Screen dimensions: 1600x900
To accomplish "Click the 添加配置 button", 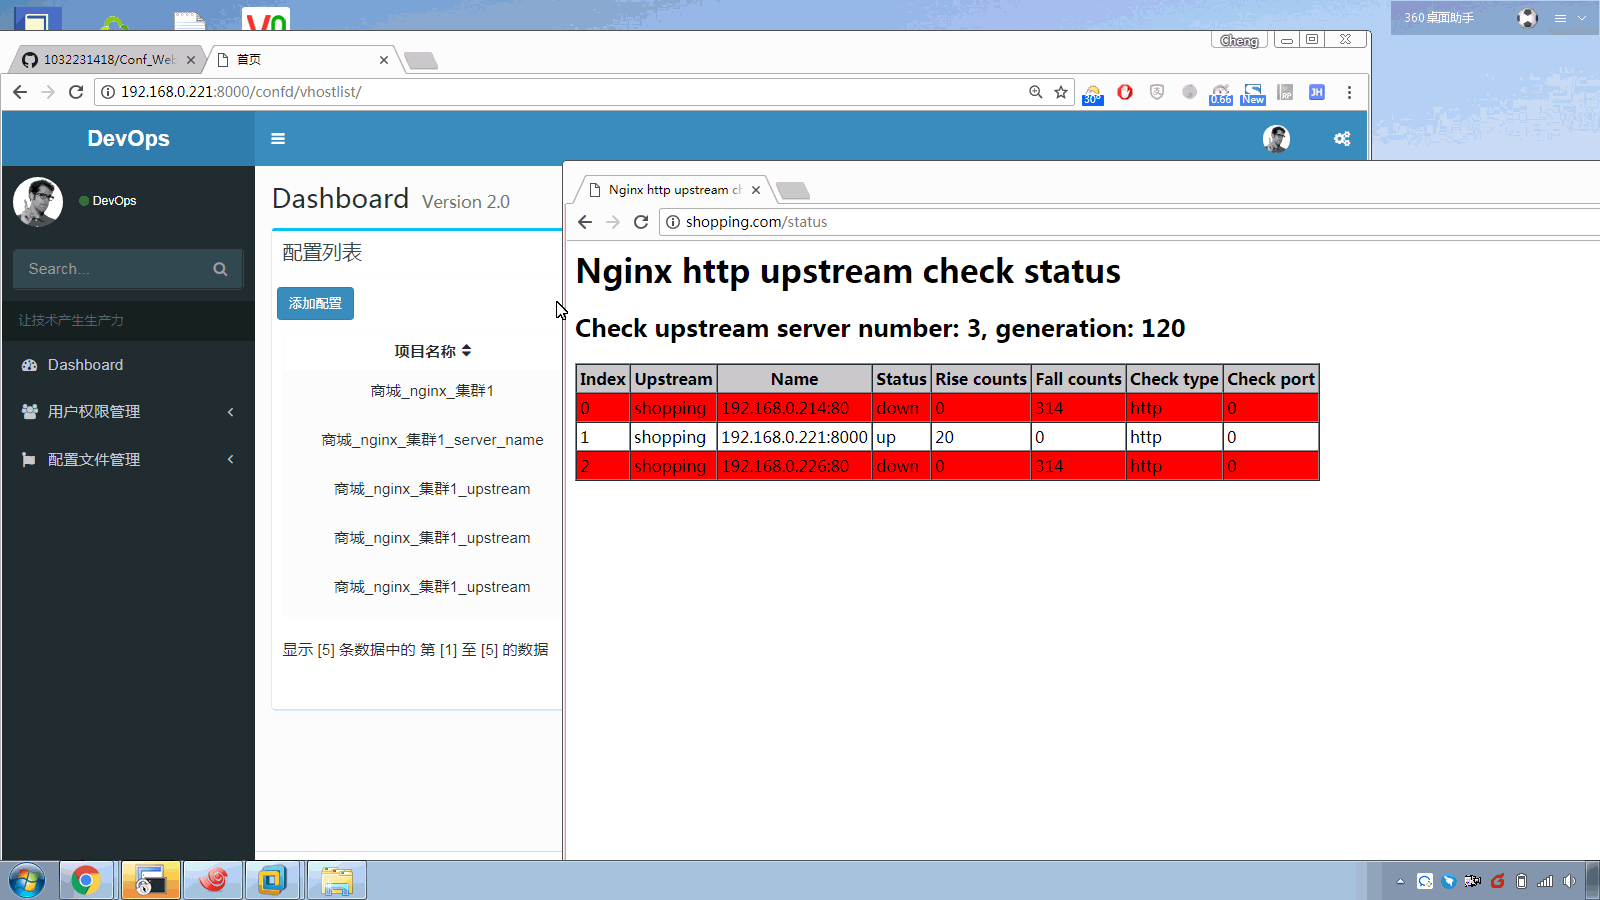I will [315, 303].
